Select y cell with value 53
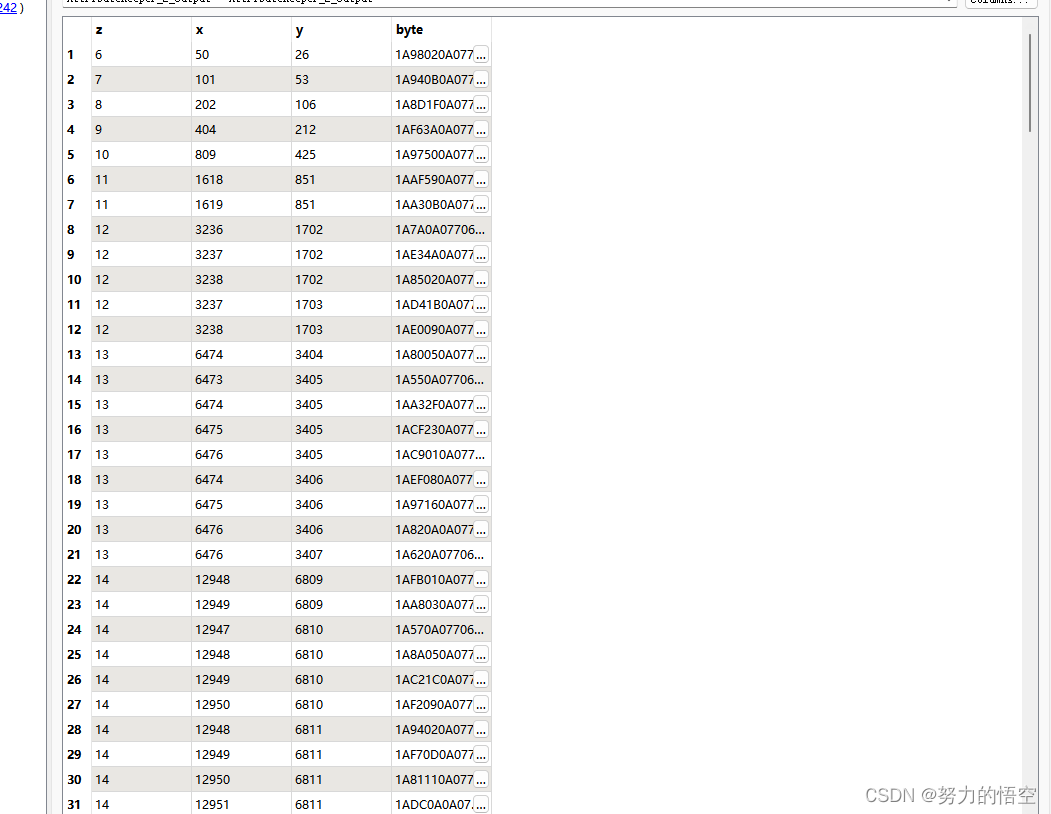 tap(341, 79)
